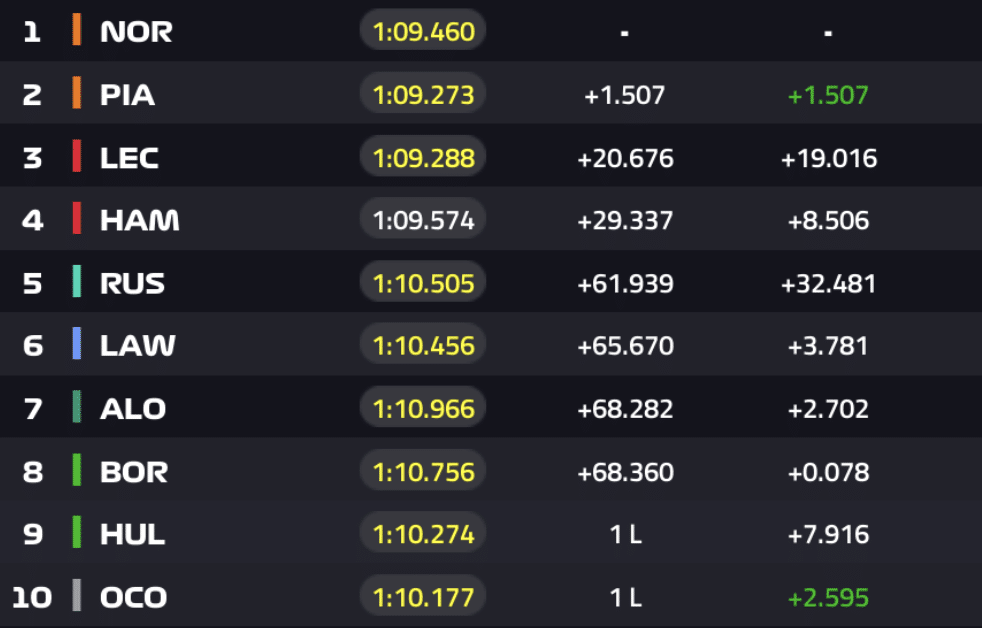The width and height of the screenshot is (982, 628).
Task: Select driver HUL in position 9
Action: [x=132, y=534]
